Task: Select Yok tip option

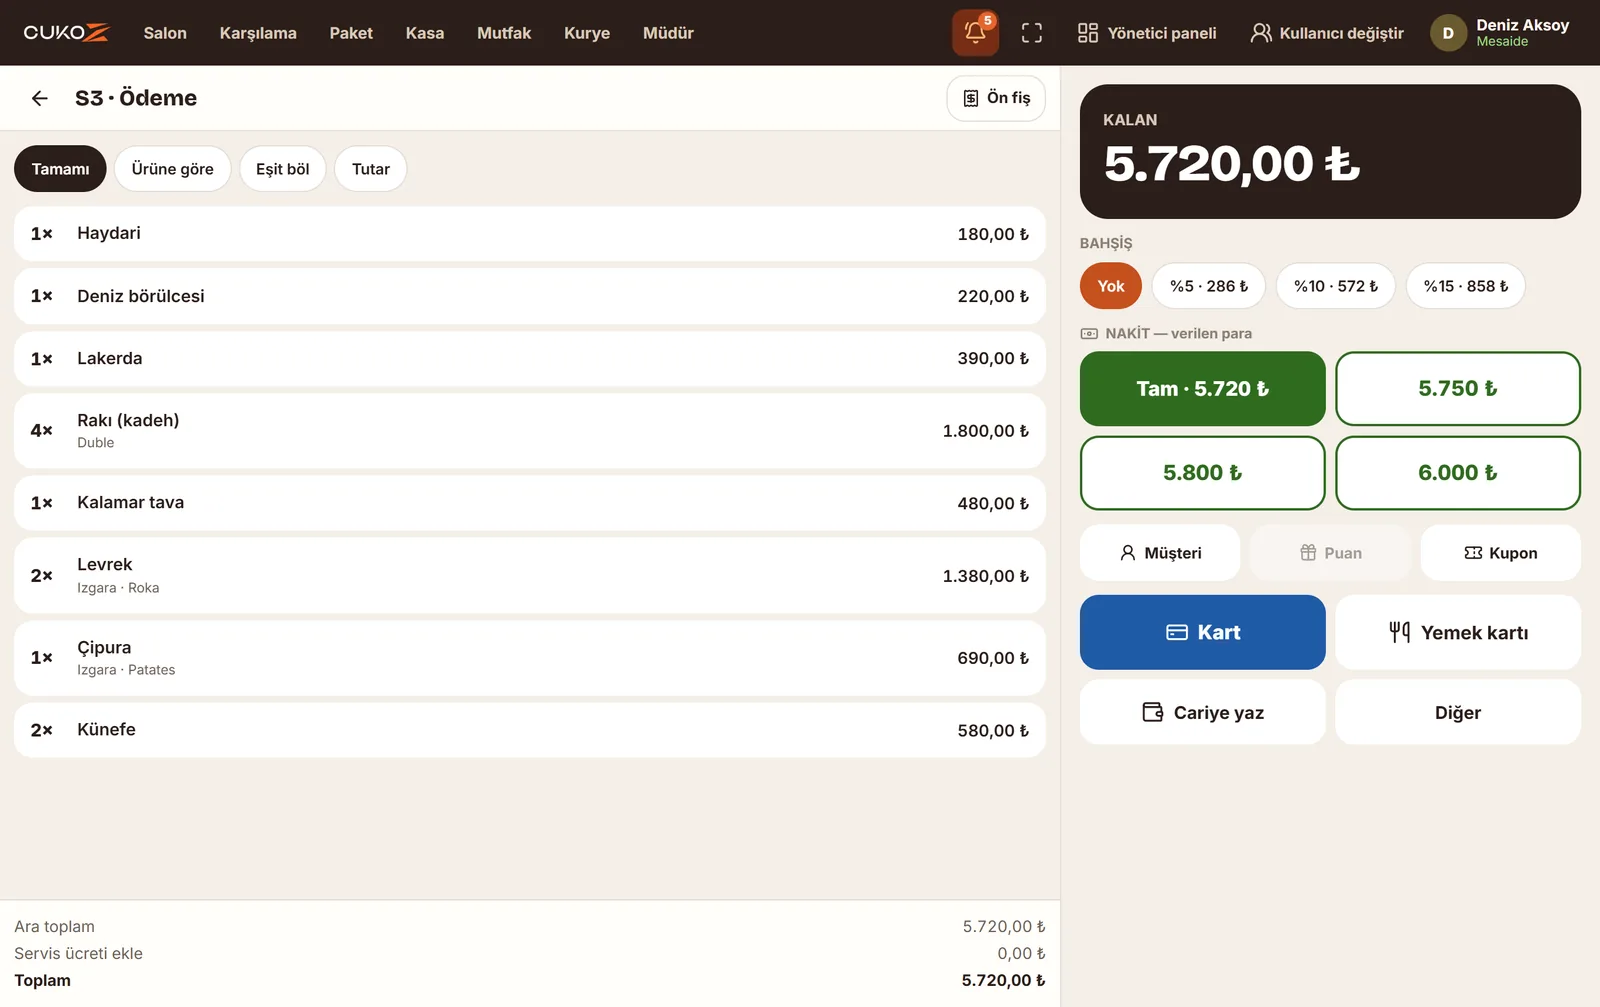Action: pyautogui.click(x=1111, y=286)
